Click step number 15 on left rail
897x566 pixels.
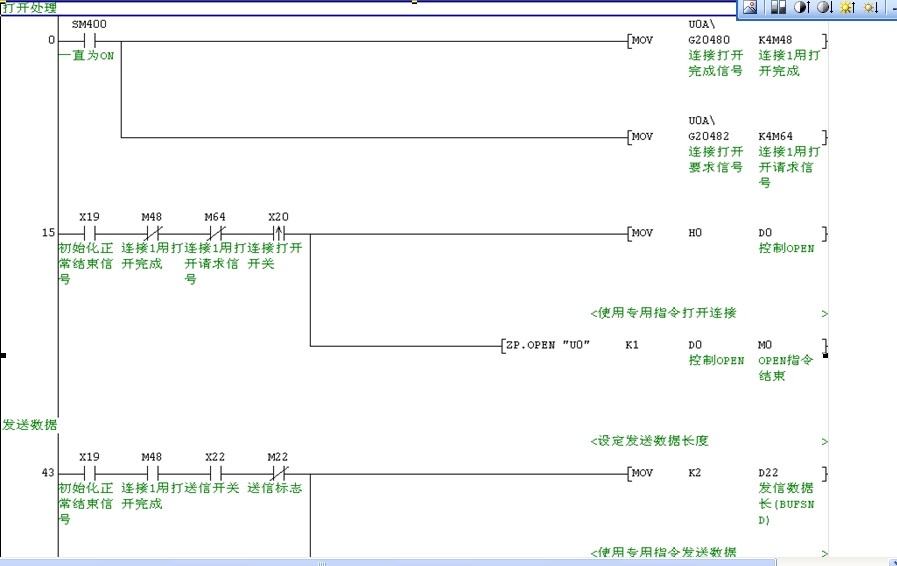pyautogui.click(x=48, y=233)
